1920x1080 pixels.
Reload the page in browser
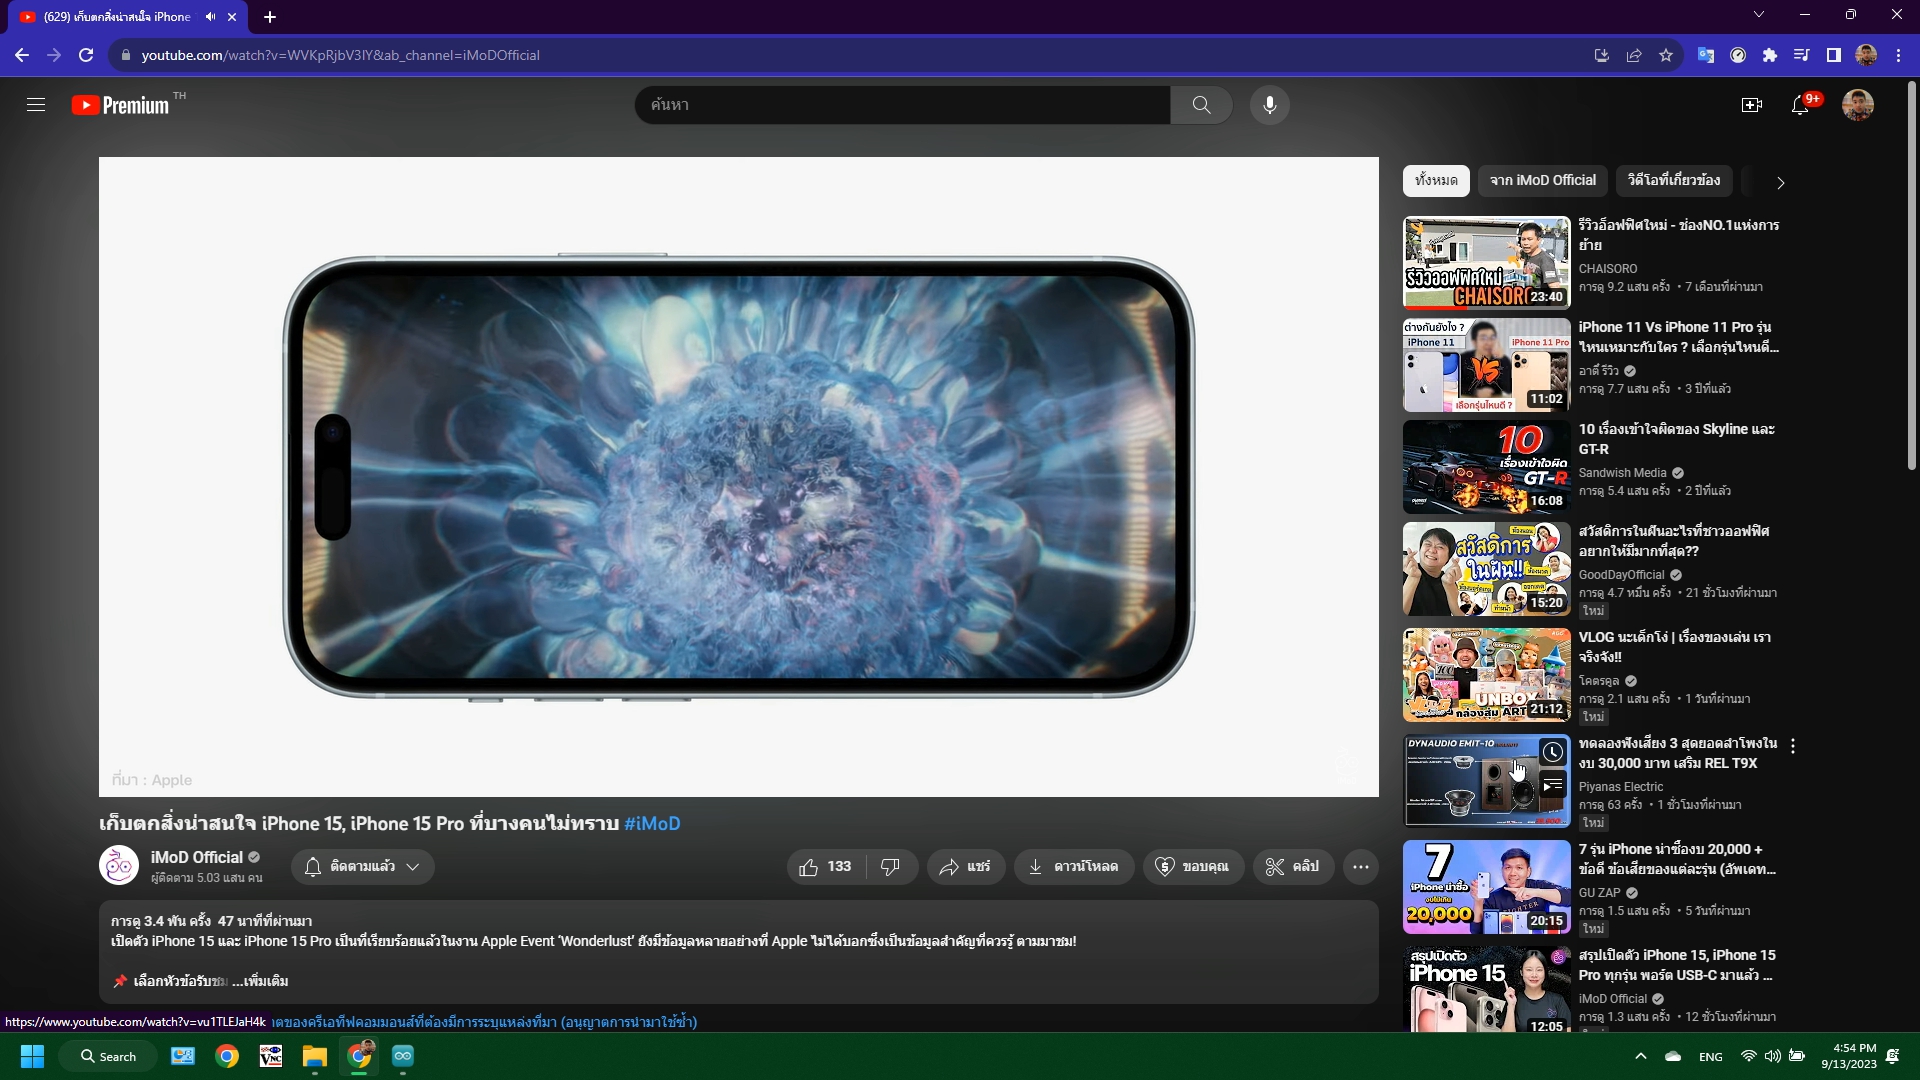coord(86,55)
